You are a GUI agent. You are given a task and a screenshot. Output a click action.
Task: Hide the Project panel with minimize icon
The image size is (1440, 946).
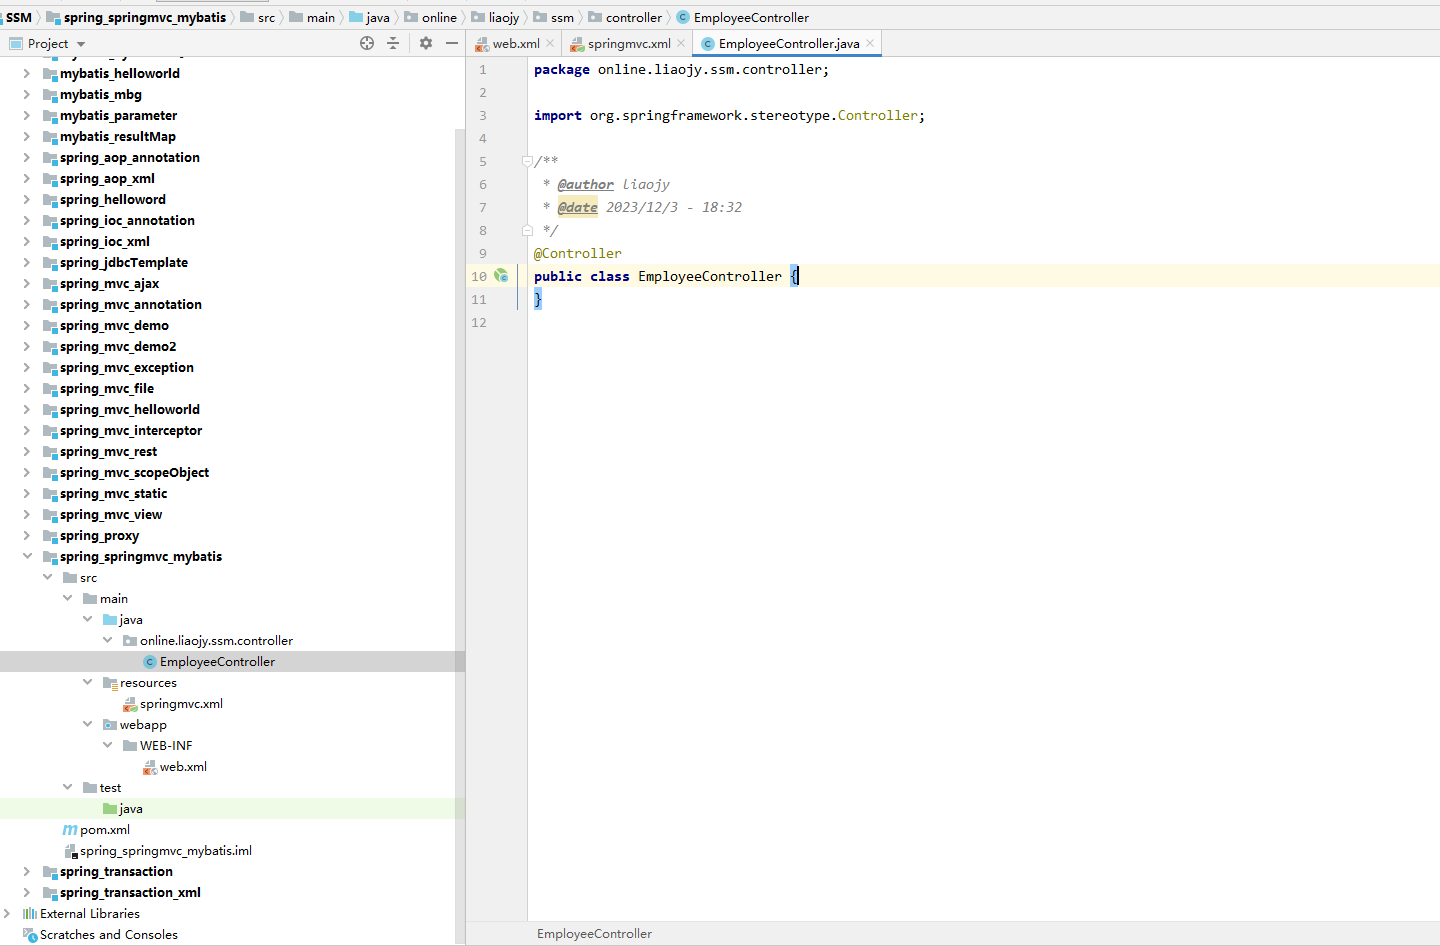click(x=452, y=43)
